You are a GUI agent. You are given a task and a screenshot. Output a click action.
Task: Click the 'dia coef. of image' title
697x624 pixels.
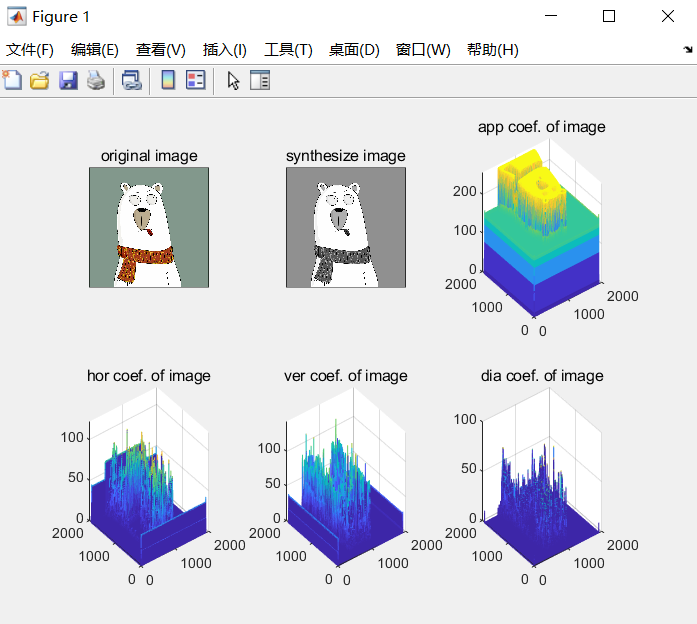tap(542, 376)
